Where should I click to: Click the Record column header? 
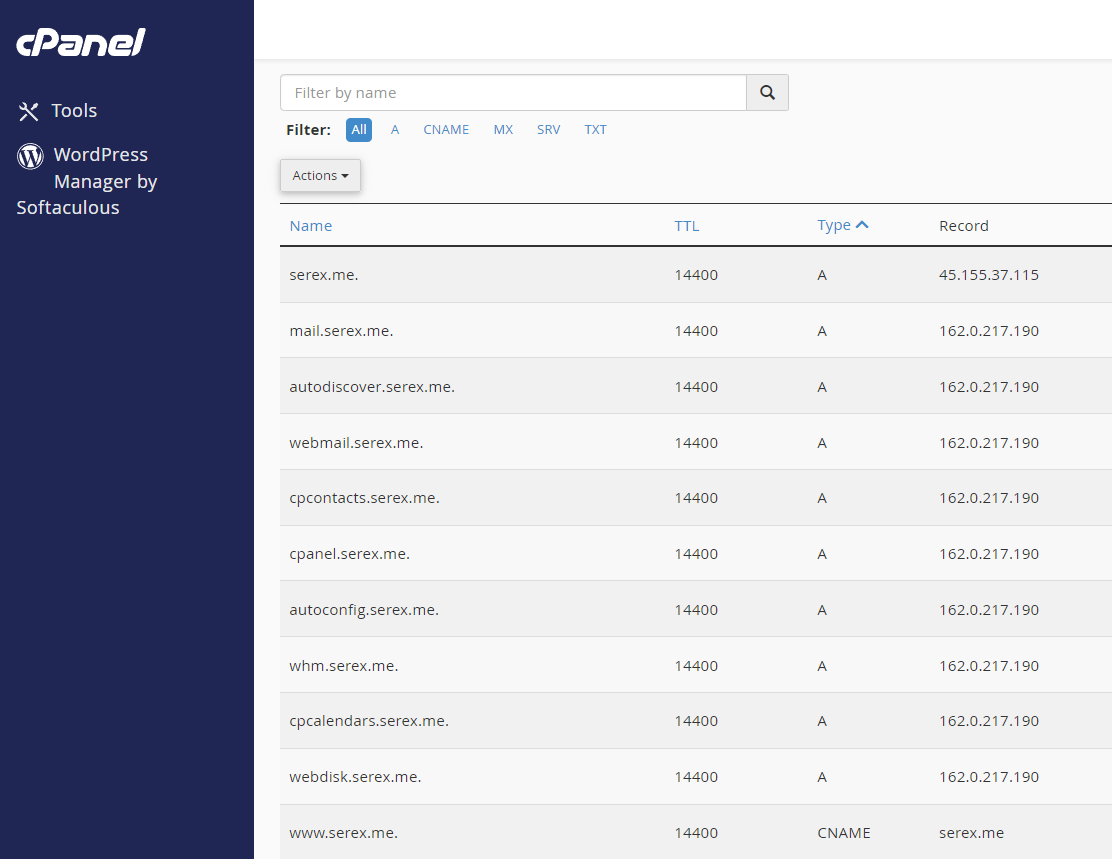tap(963, 226)
